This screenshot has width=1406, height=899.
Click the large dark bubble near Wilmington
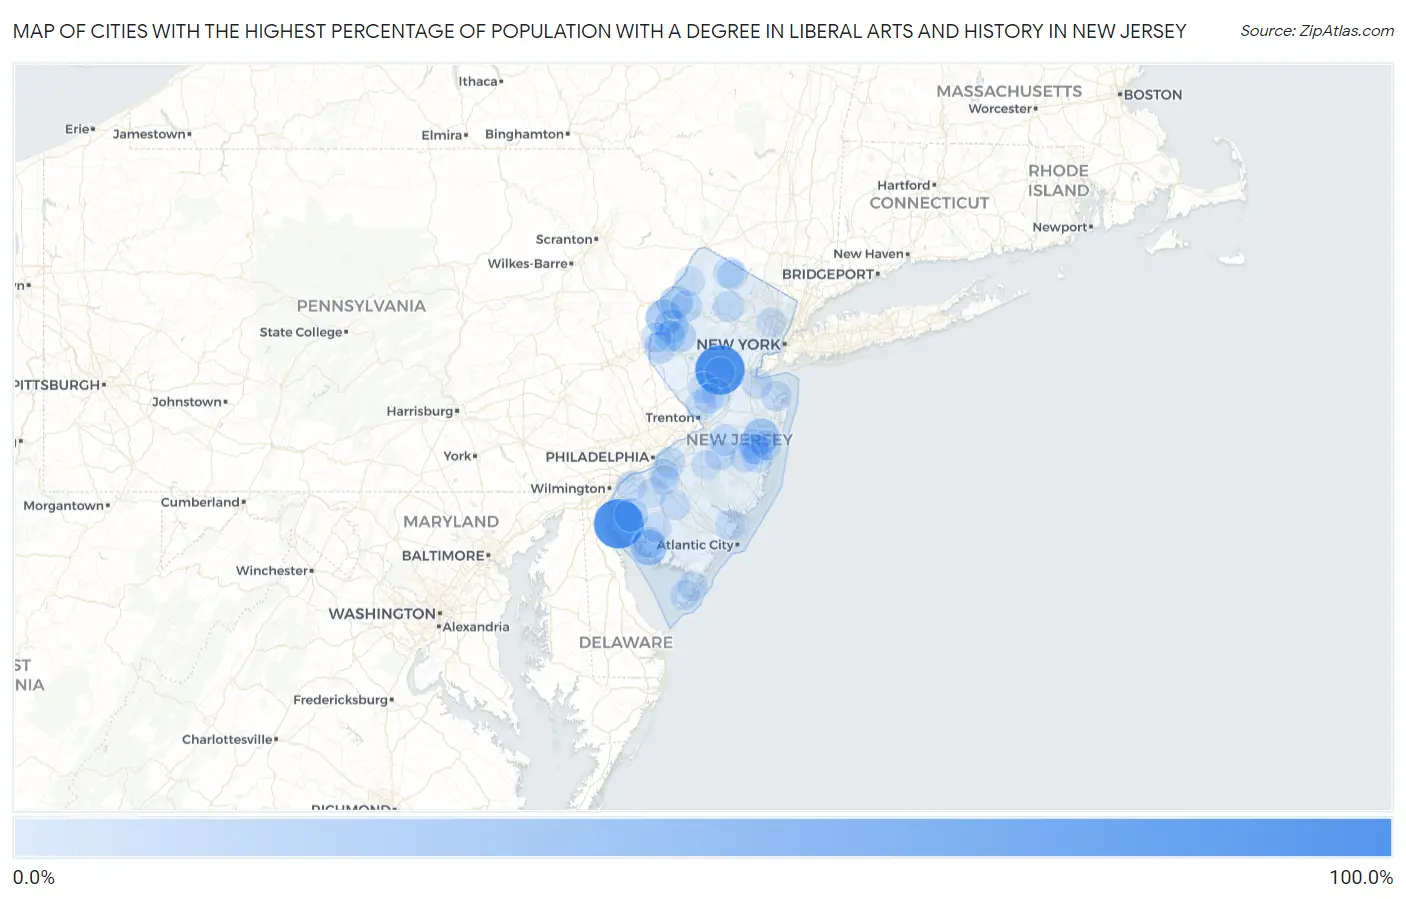tap(619, 523)
